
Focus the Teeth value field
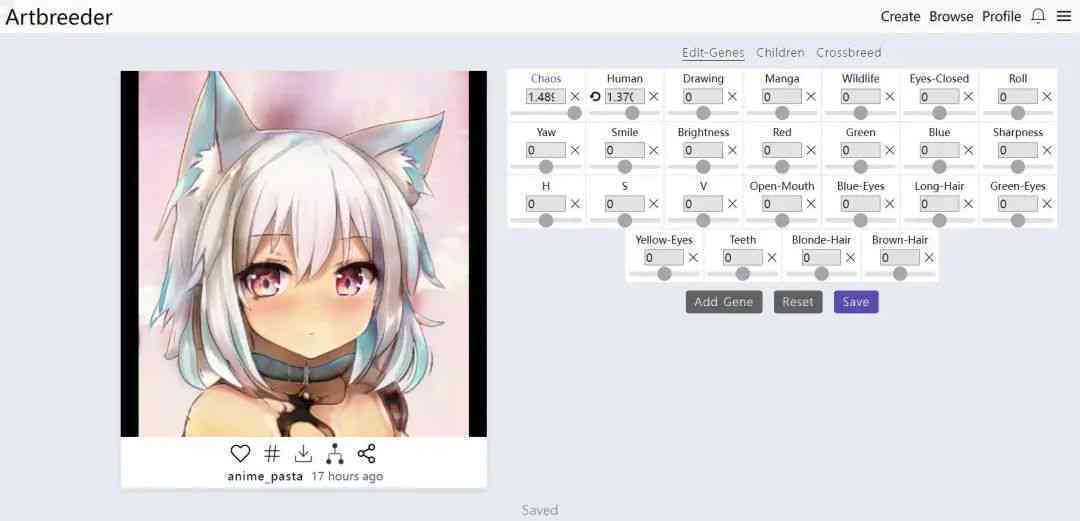point(742,258)
